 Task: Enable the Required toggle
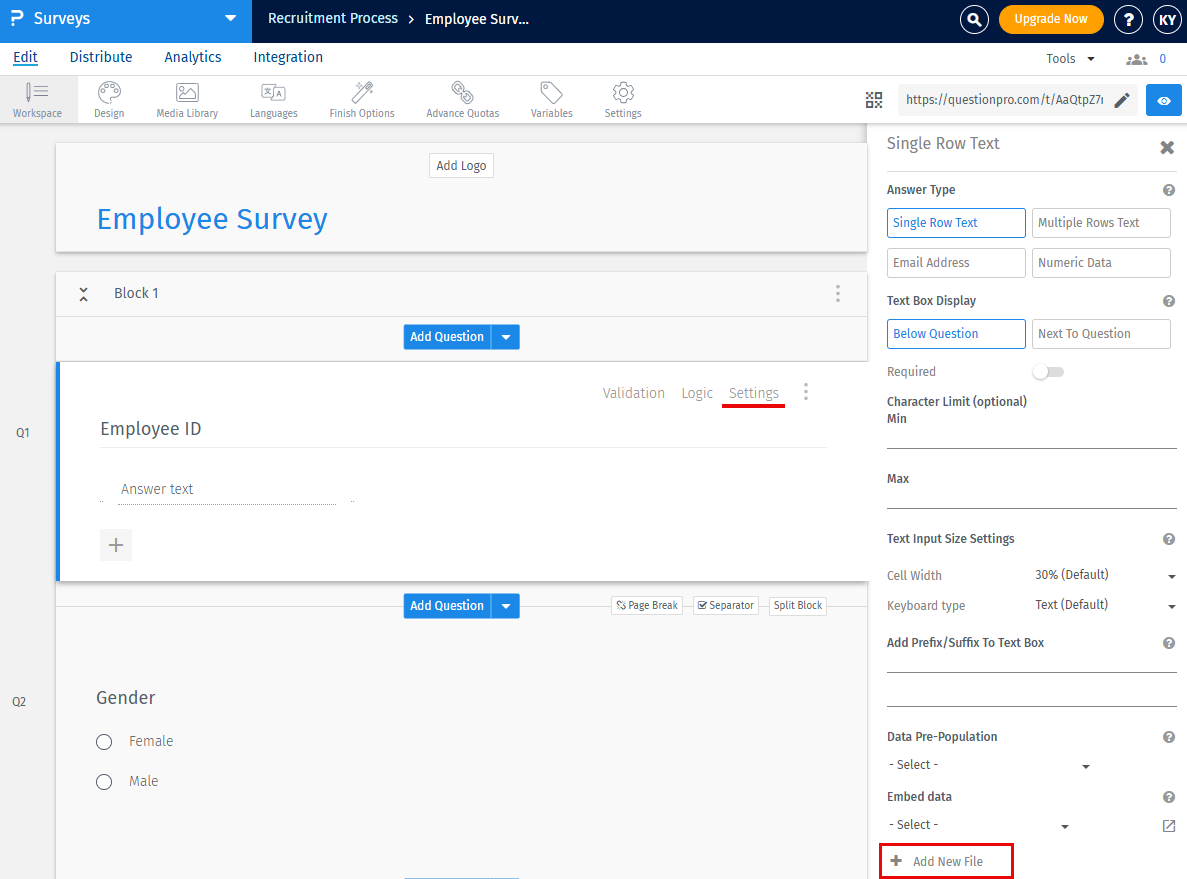[x=1047, y=371]
